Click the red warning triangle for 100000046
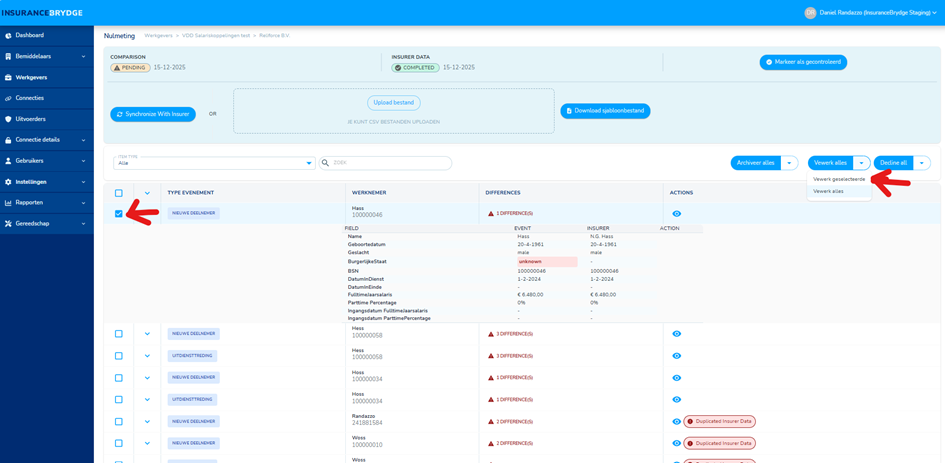Viewport: 945px width, 463px height. [x=491, y=214]
